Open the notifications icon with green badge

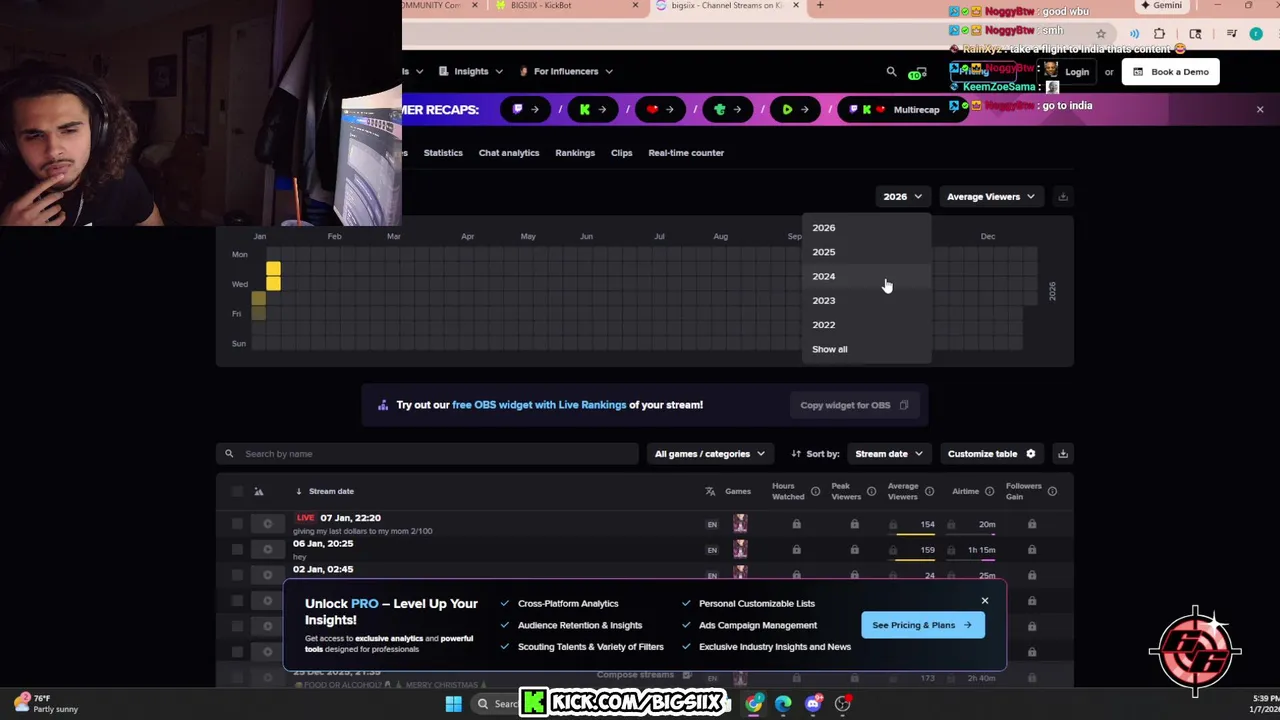point(917,73)
